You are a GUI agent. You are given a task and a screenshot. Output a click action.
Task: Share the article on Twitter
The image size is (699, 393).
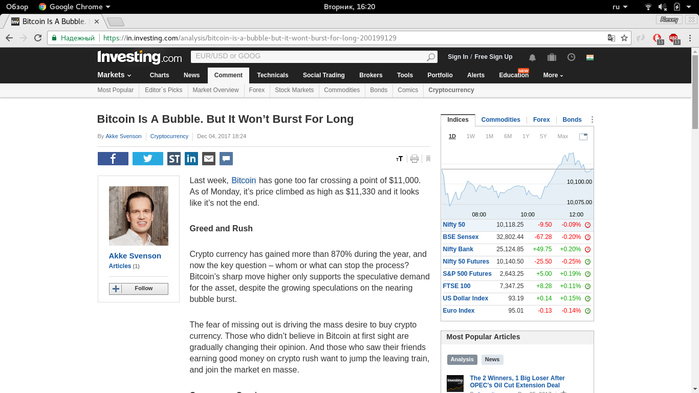click(148, 159)
